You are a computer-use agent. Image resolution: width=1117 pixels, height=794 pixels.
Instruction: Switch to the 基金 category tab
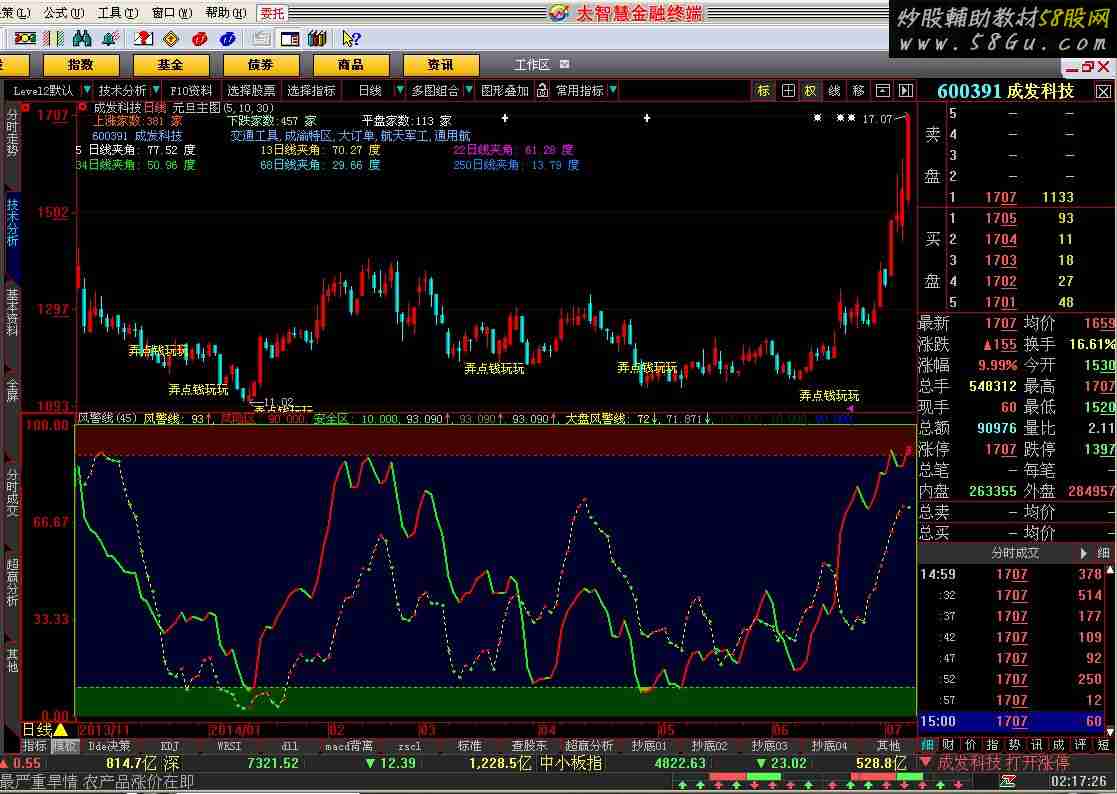click(170, 65)
